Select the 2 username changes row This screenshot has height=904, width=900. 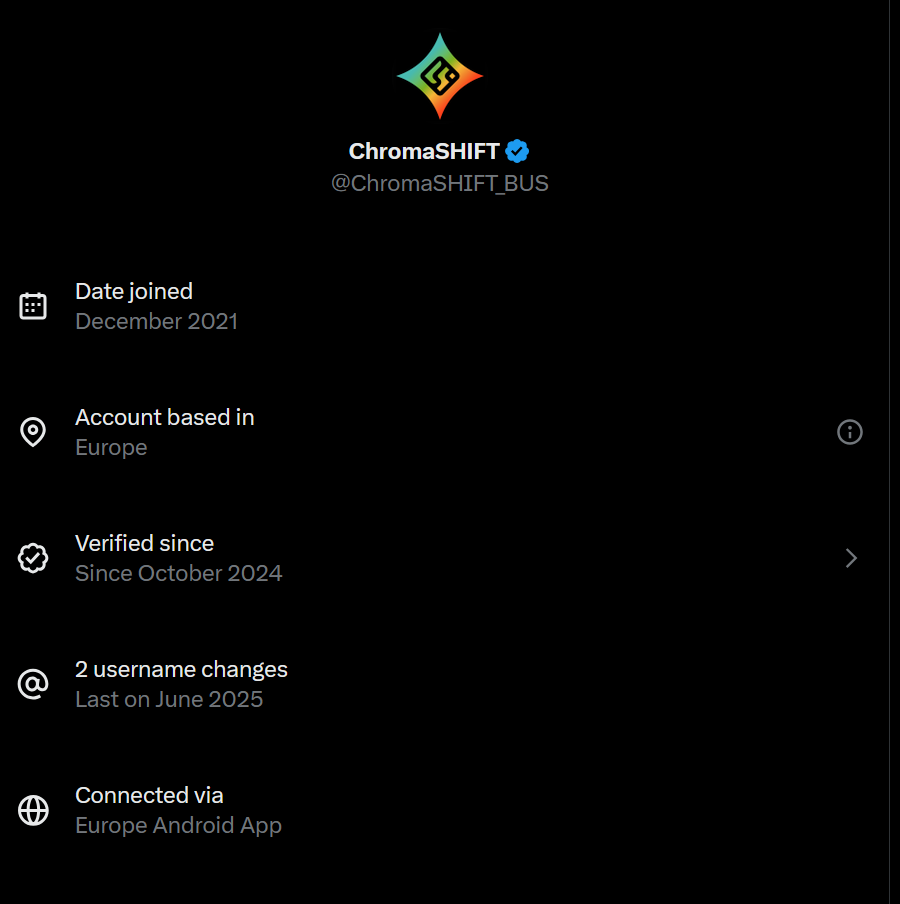click(x=181, y=669)
